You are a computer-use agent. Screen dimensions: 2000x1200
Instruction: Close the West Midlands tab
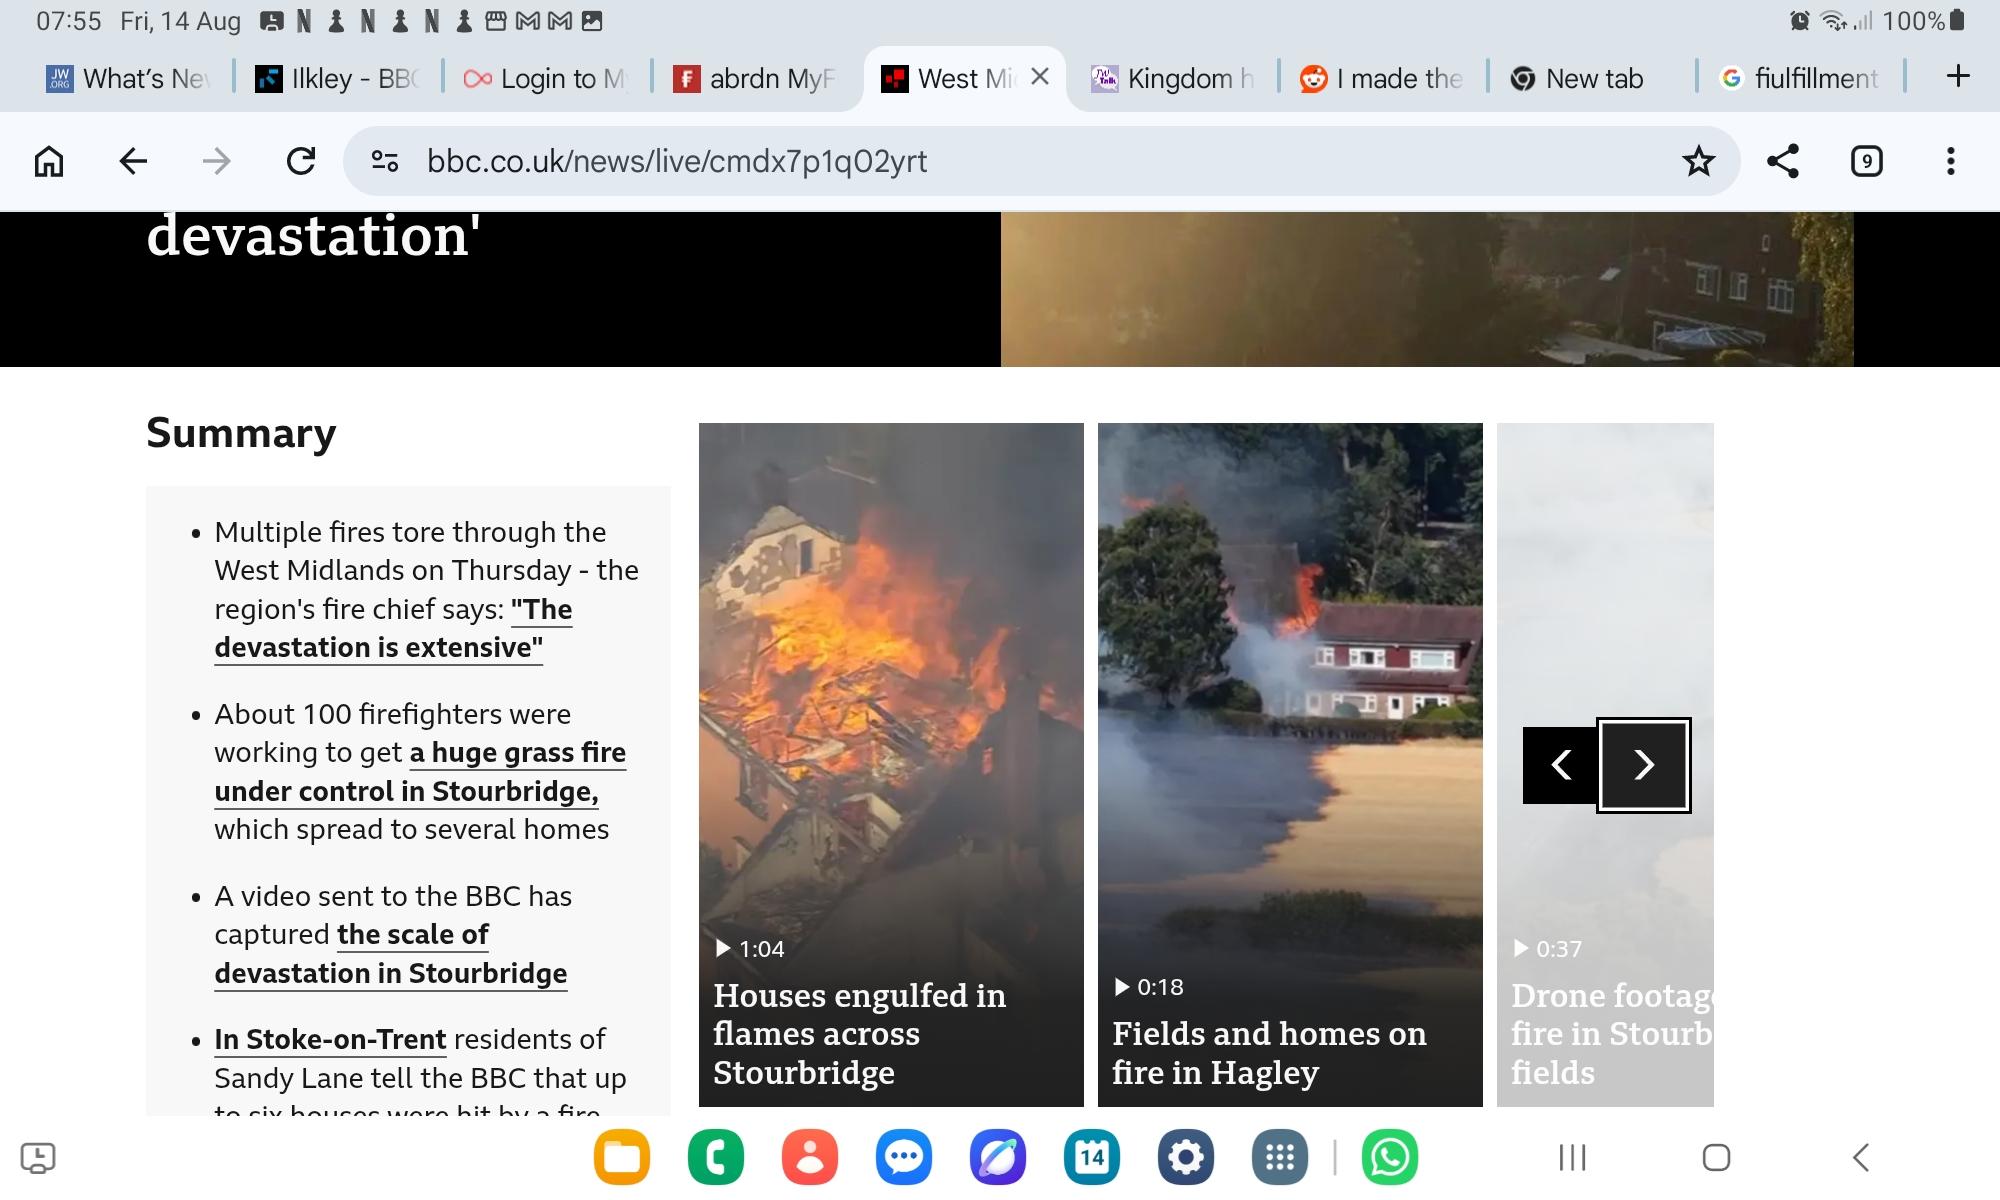tap(1040, 77)
